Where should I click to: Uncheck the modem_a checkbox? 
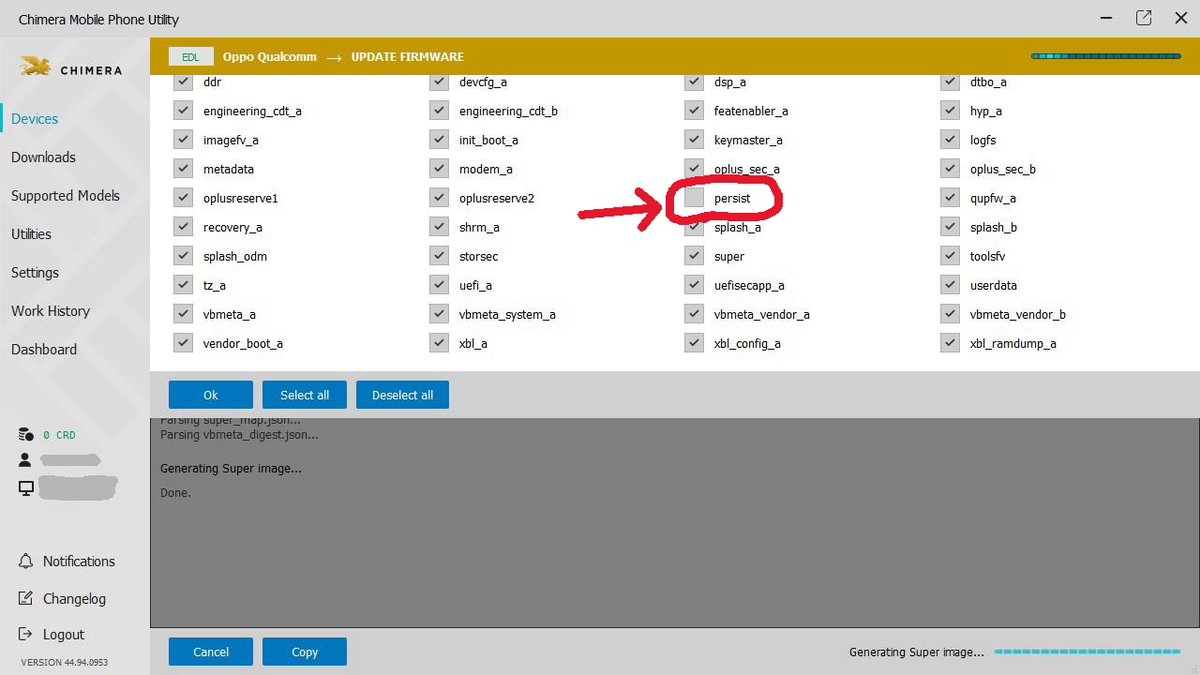pos(439,169)
